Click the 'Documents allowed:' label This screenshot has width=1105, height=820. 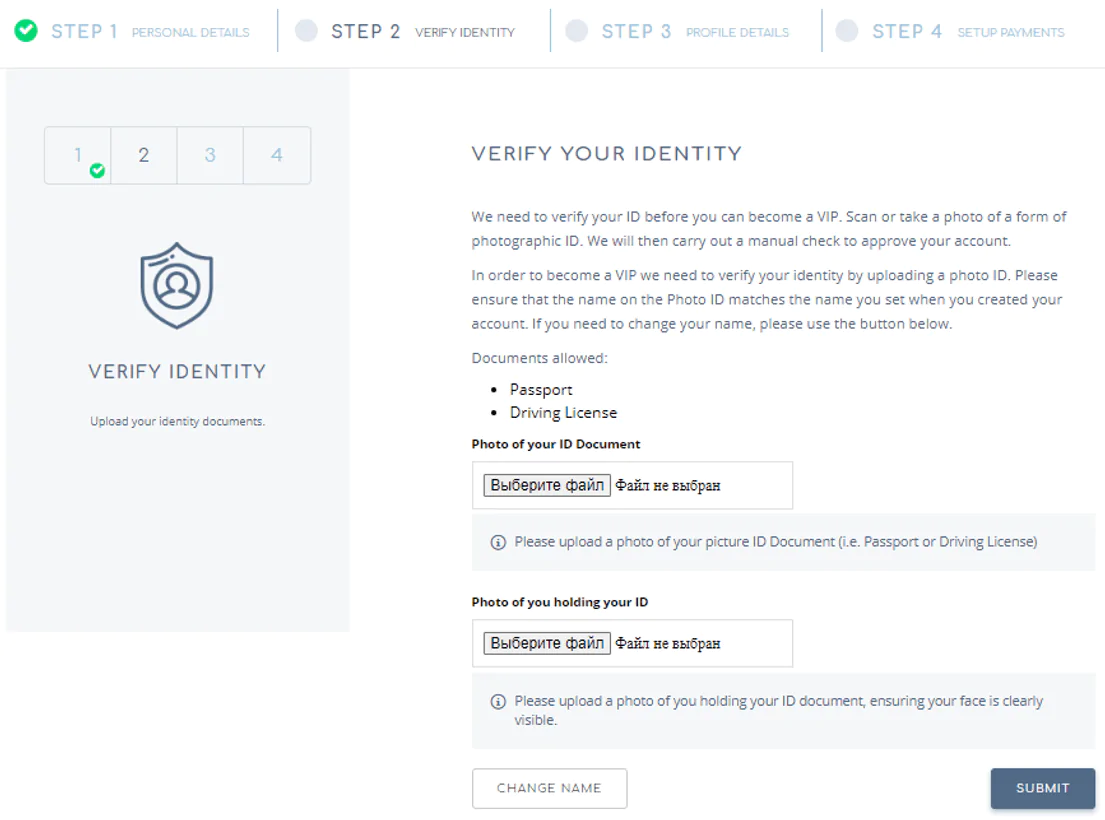coord(539,358)
